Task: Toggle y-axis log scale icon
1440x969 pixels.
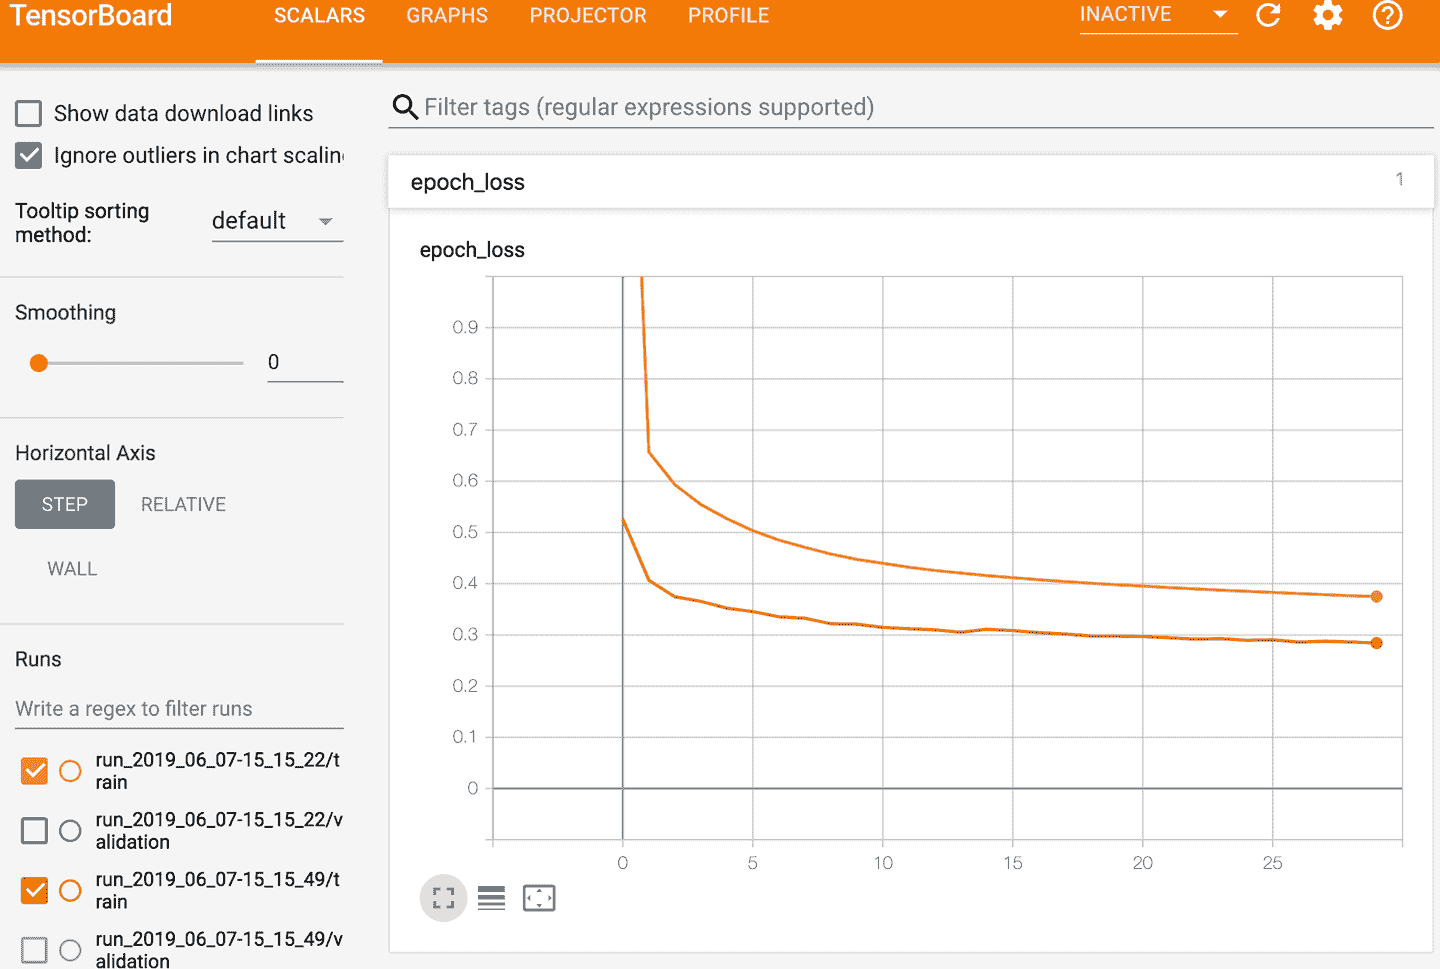Action: click(491, 898)
